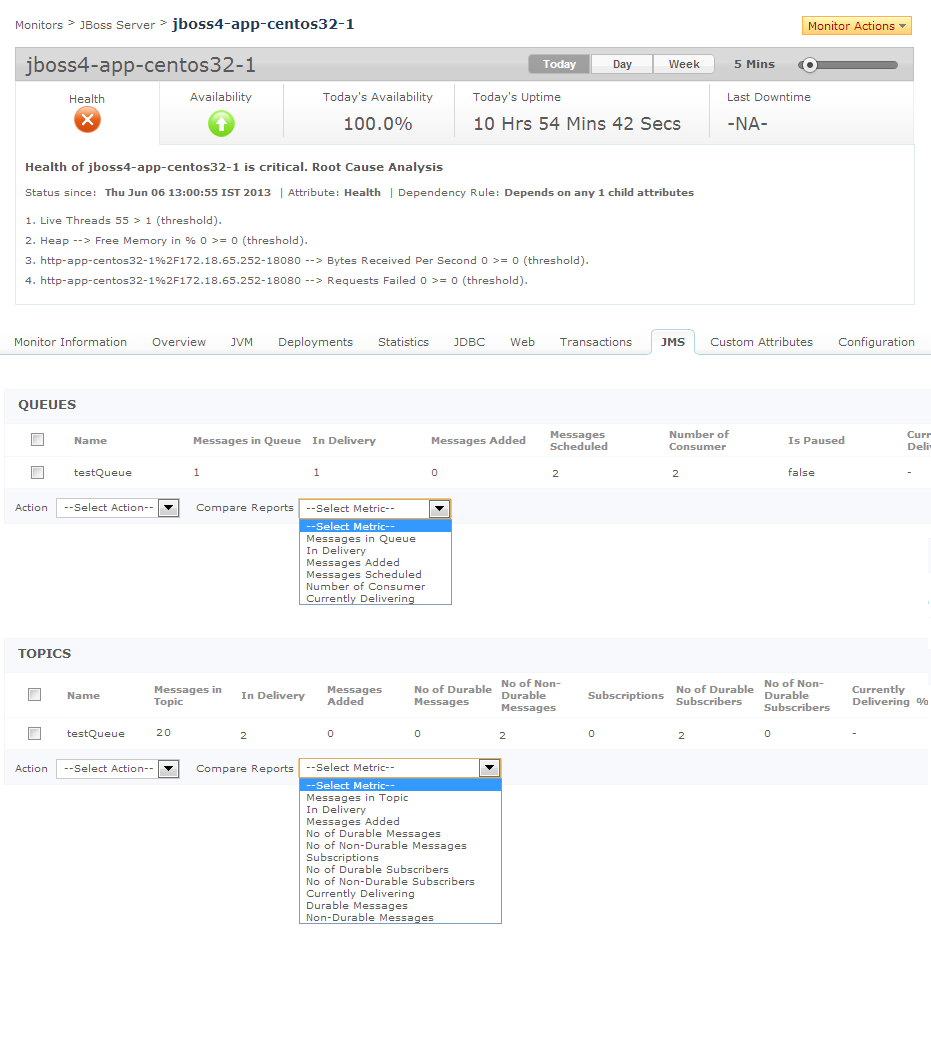Open the Web tab
The image size is (931, 1050).
click(522, 342)
